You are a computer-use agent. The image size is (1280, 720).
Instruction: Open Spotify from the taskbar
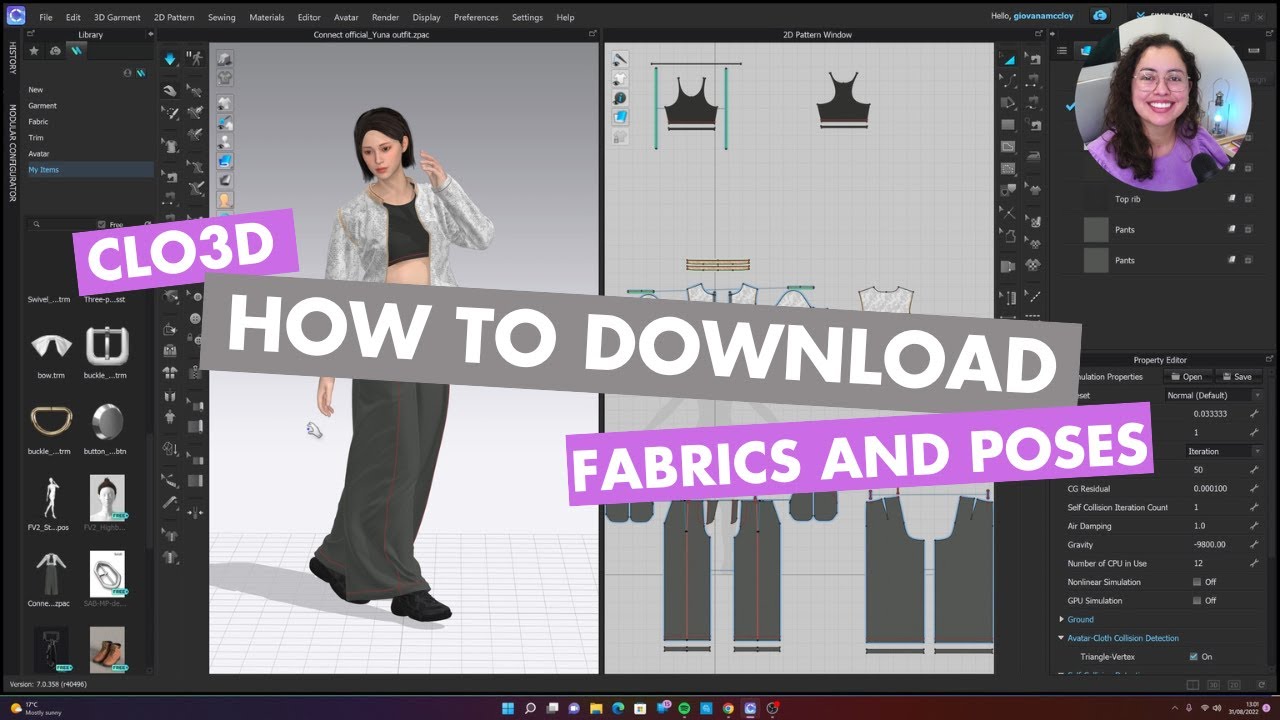point(684,708)
